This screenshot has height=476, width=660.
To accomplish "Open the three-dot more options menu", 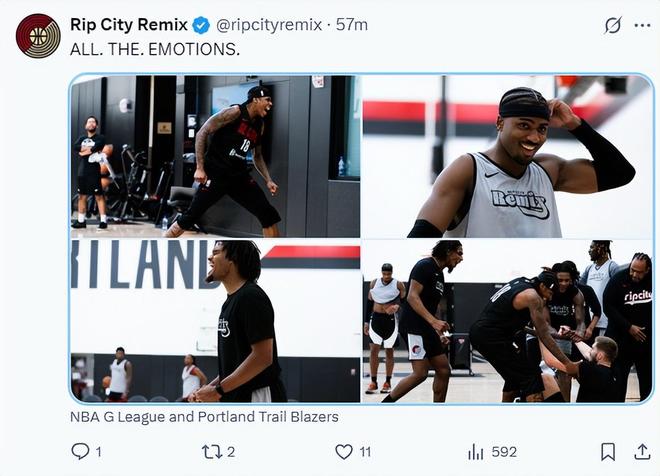I will [x=641, y=26].
